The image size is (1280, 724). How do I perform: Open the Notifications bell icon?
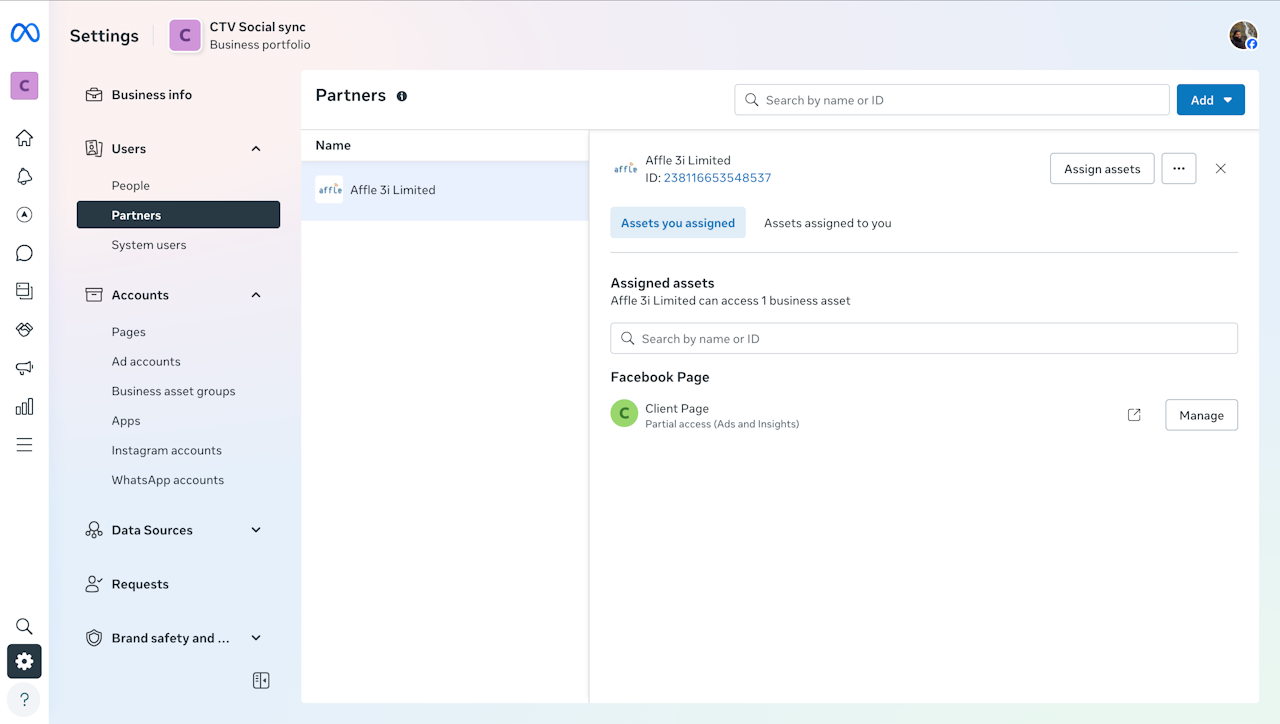pos(24,177)
